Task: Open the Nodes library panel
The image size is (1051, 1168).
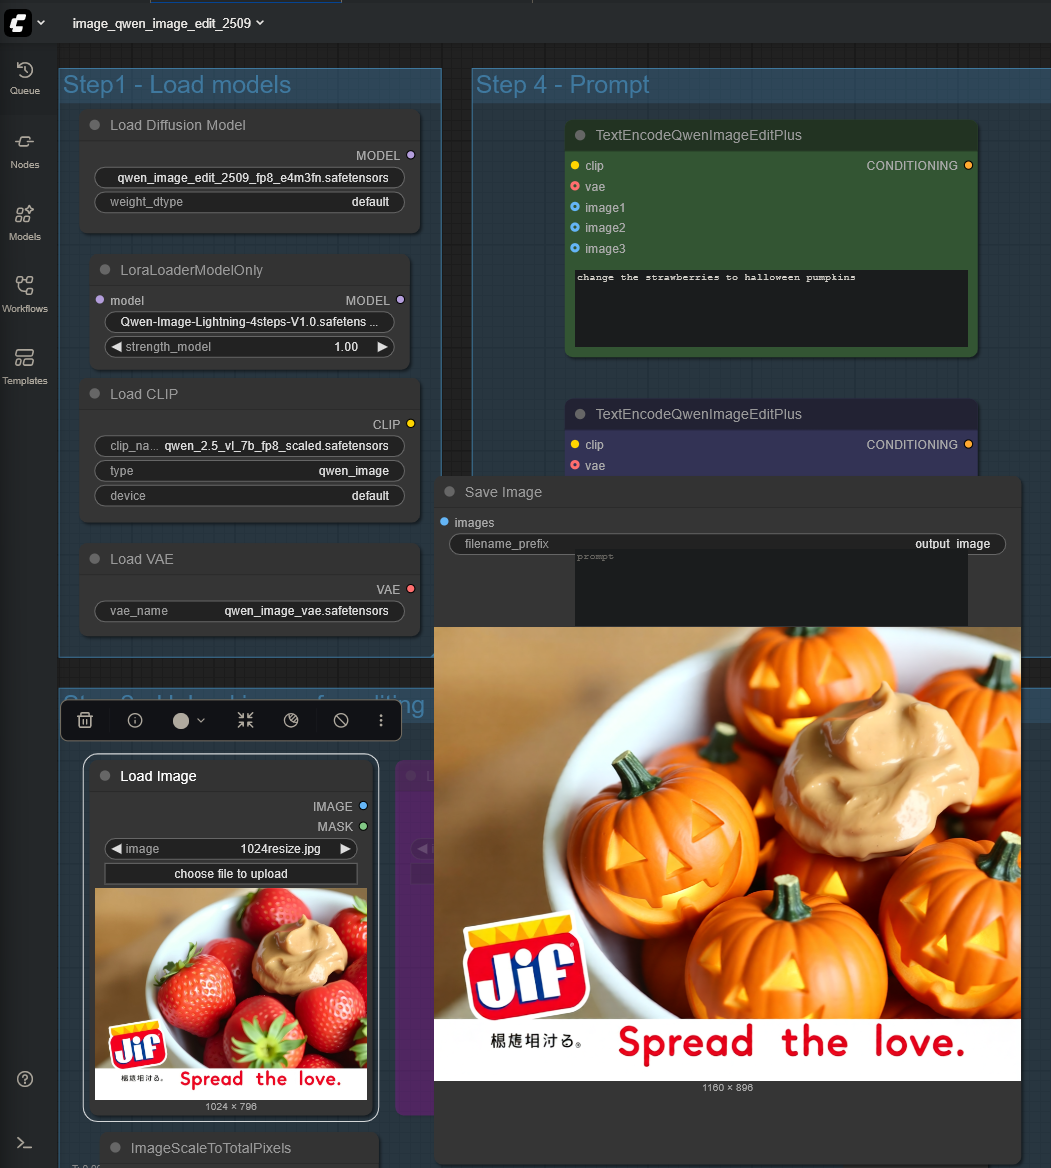Action: [25, 151]
